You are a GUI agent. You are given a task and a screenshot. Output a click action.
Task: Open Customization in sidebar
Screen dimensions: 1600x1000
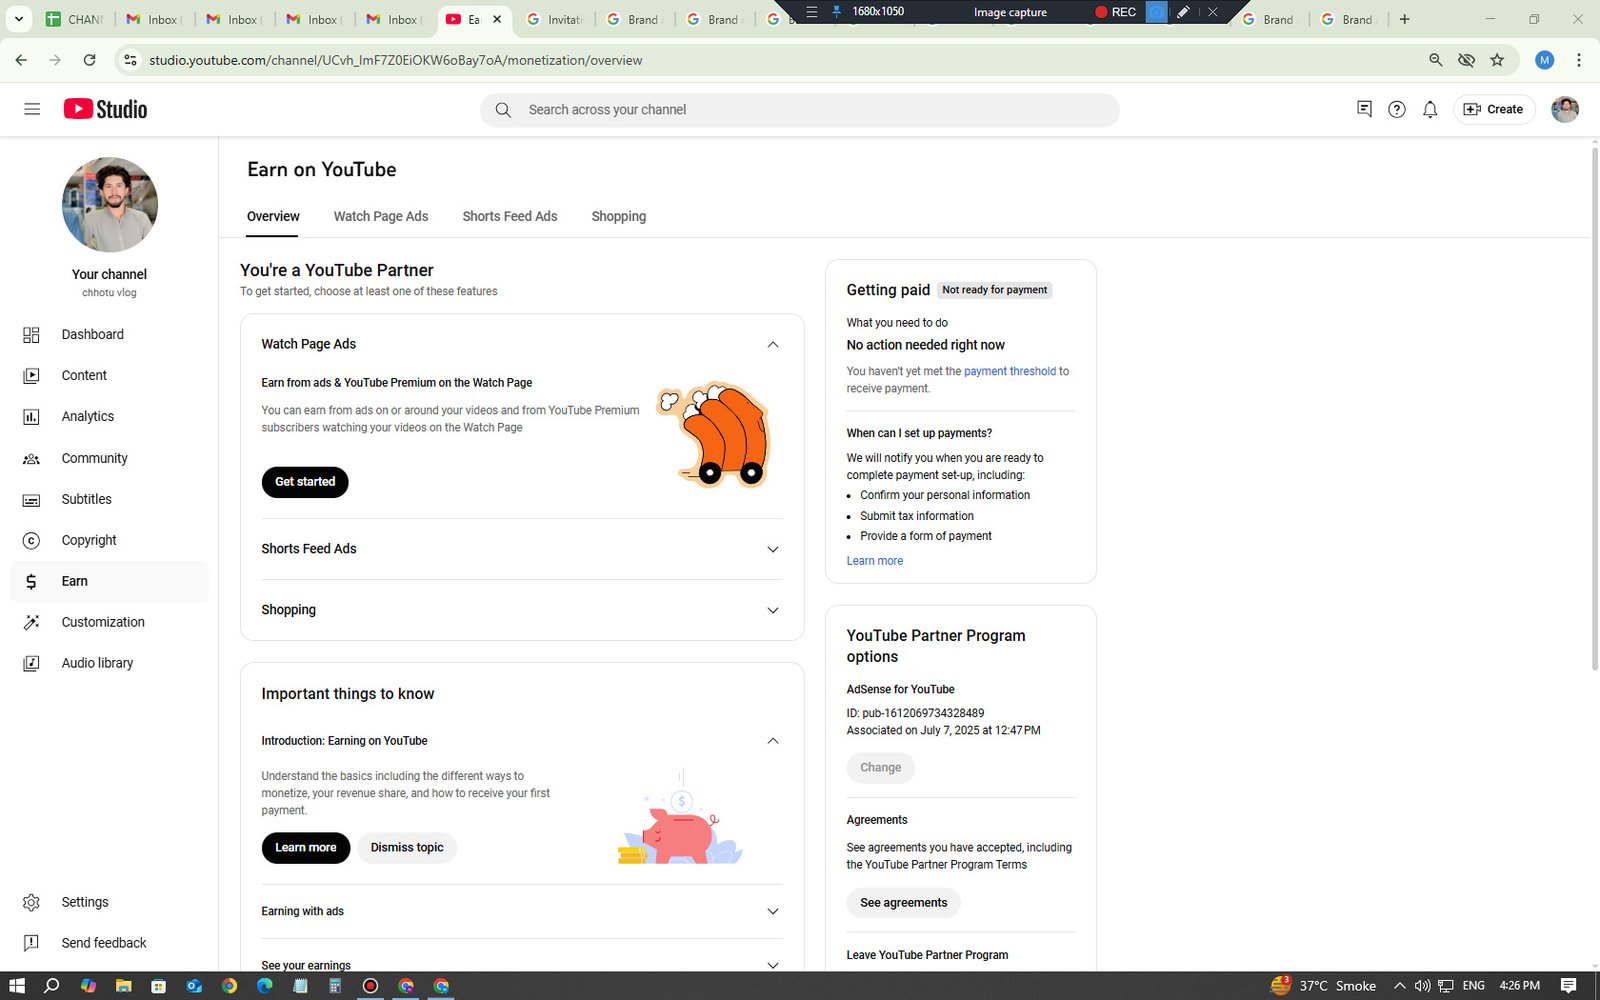[x=110, y=622]
